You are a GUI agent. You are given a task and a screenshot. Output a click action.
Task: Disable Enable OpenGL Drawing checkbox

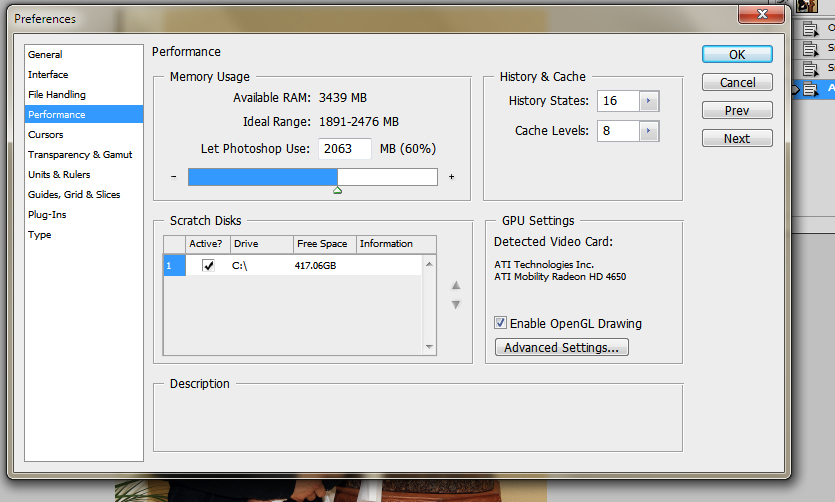pos(501,323)
